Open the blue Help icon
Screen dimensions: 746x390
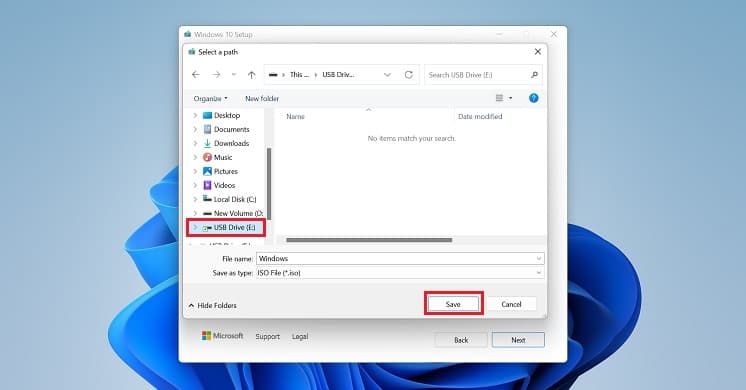point(533,98)
